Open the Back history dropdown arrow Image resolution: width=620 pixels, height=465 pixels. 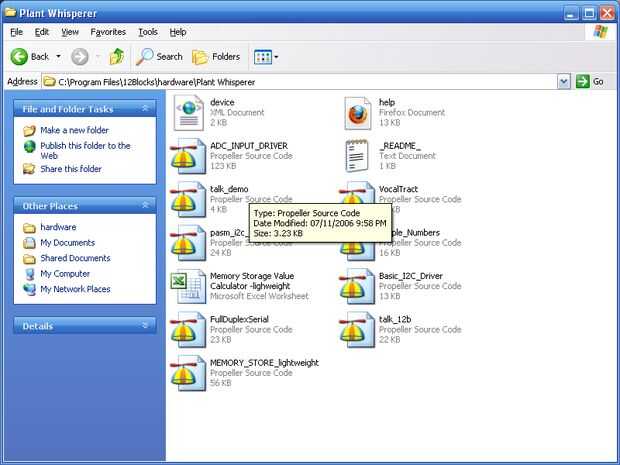coord(59,57)
